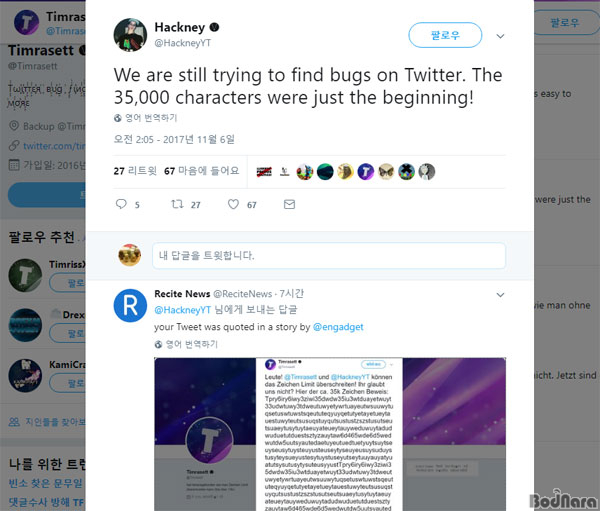Click the reply speech bubble icon

[x=121, y=204]
